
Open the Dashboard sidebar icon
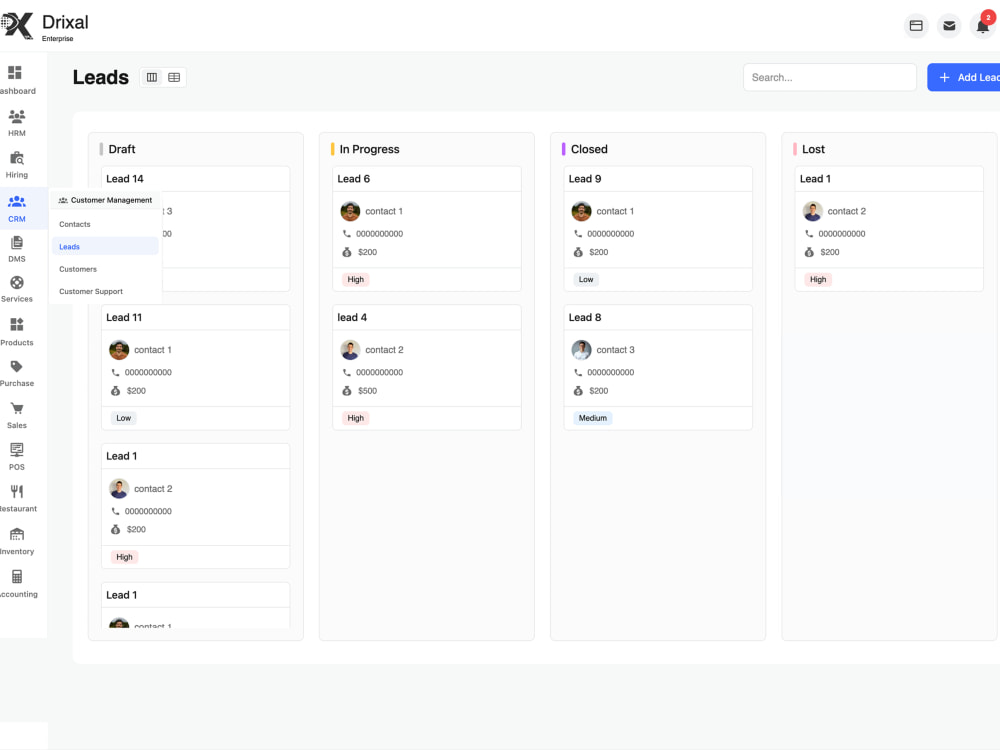click(15, 73)
